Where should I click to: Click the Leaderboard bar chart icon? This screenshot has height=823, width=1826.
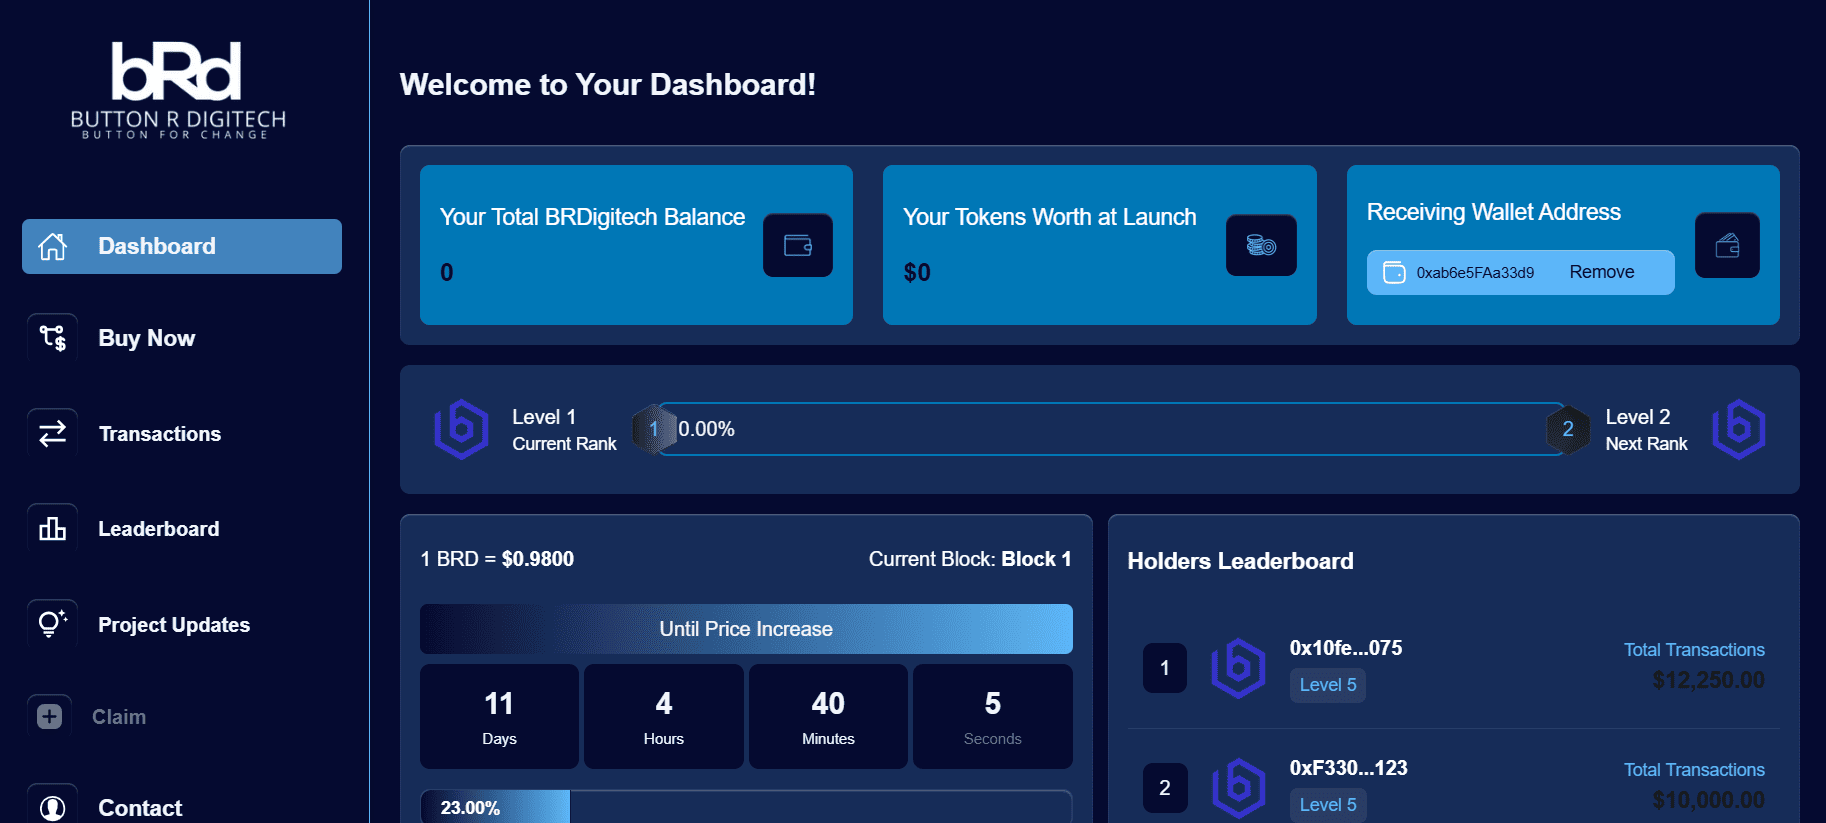click(x=52, y=528)
